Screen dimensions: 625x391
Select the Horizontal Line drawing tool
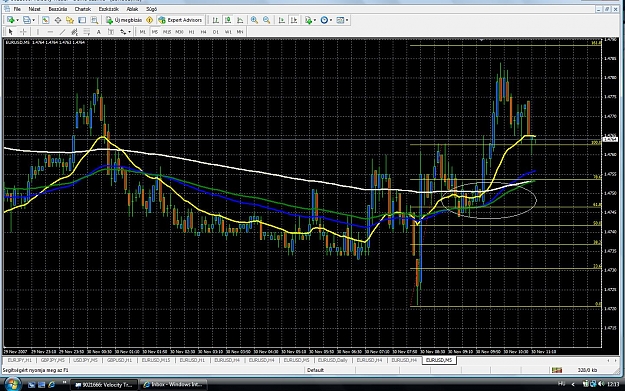50,31
